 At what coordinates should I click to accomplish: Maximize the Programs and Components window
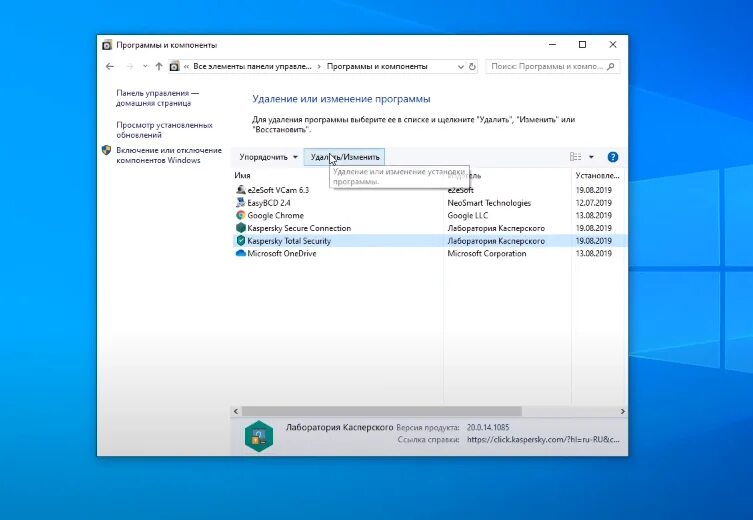pyautogui.click(x=582, y=45)
